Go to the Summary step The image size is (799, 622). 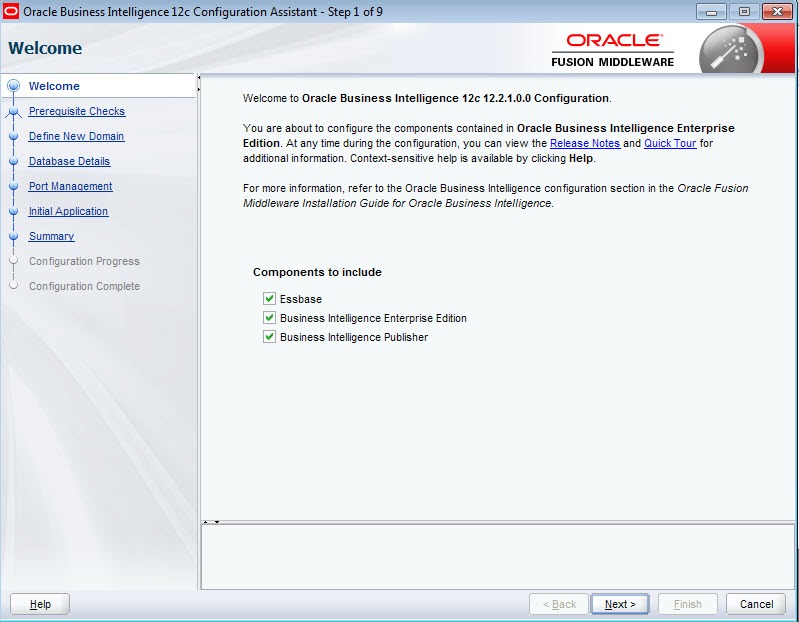[x=51, y=236]
